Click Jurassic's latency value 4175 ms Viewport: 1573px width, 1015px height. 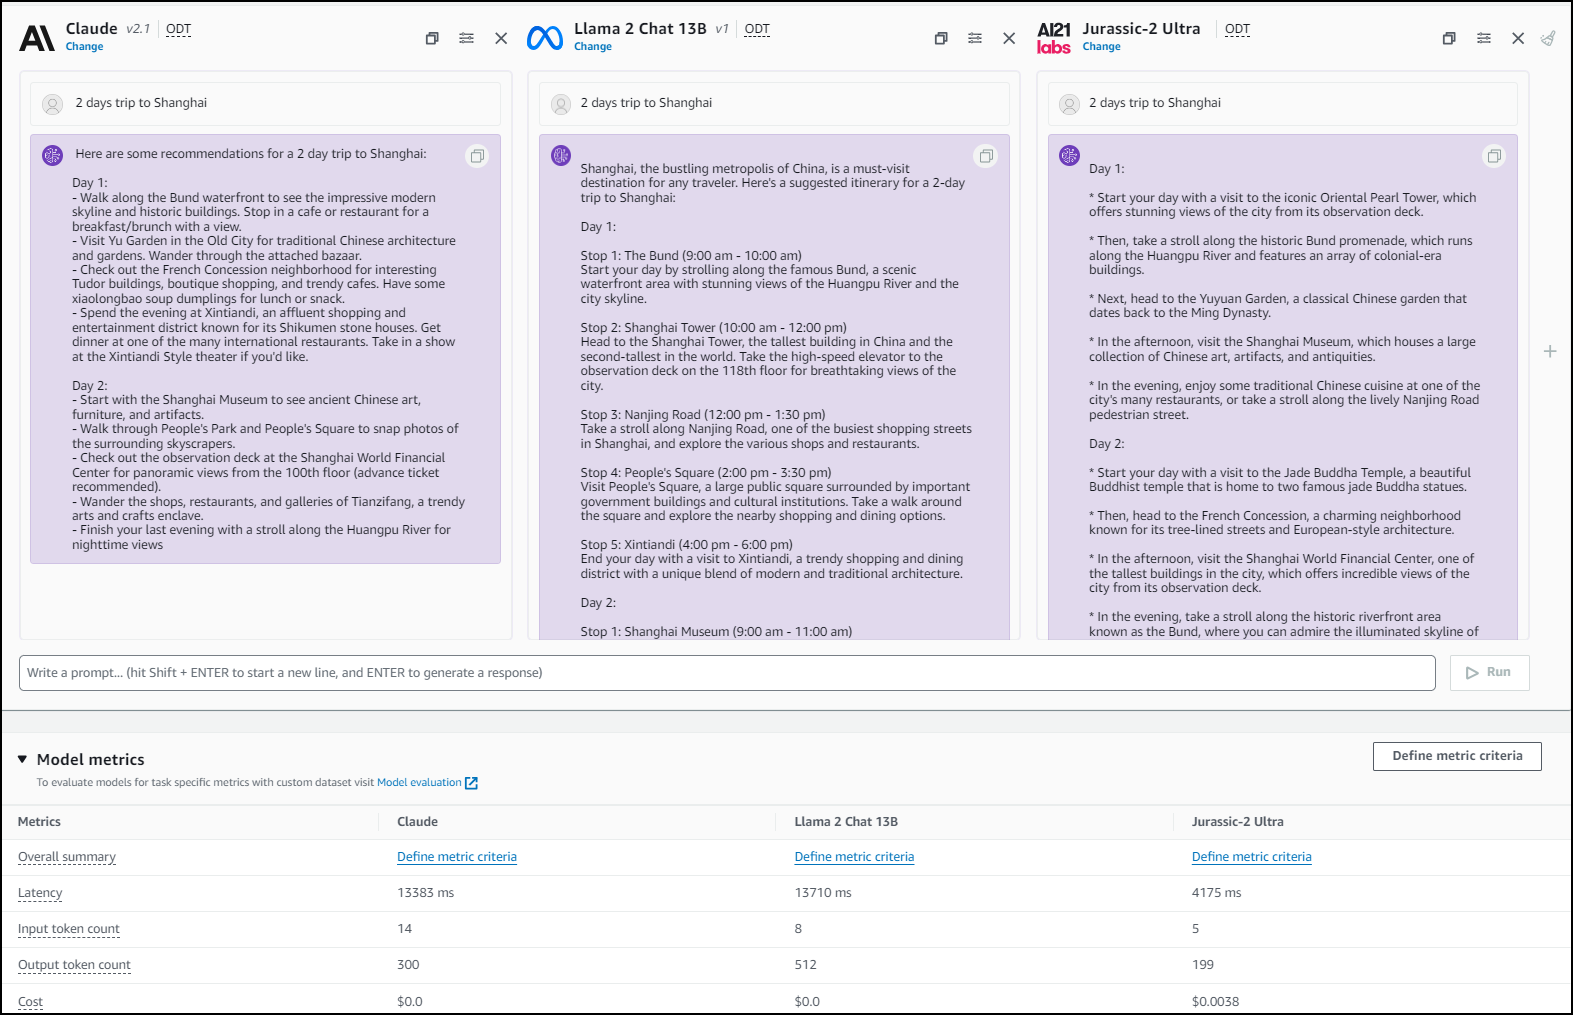[x=1216, y=893]
